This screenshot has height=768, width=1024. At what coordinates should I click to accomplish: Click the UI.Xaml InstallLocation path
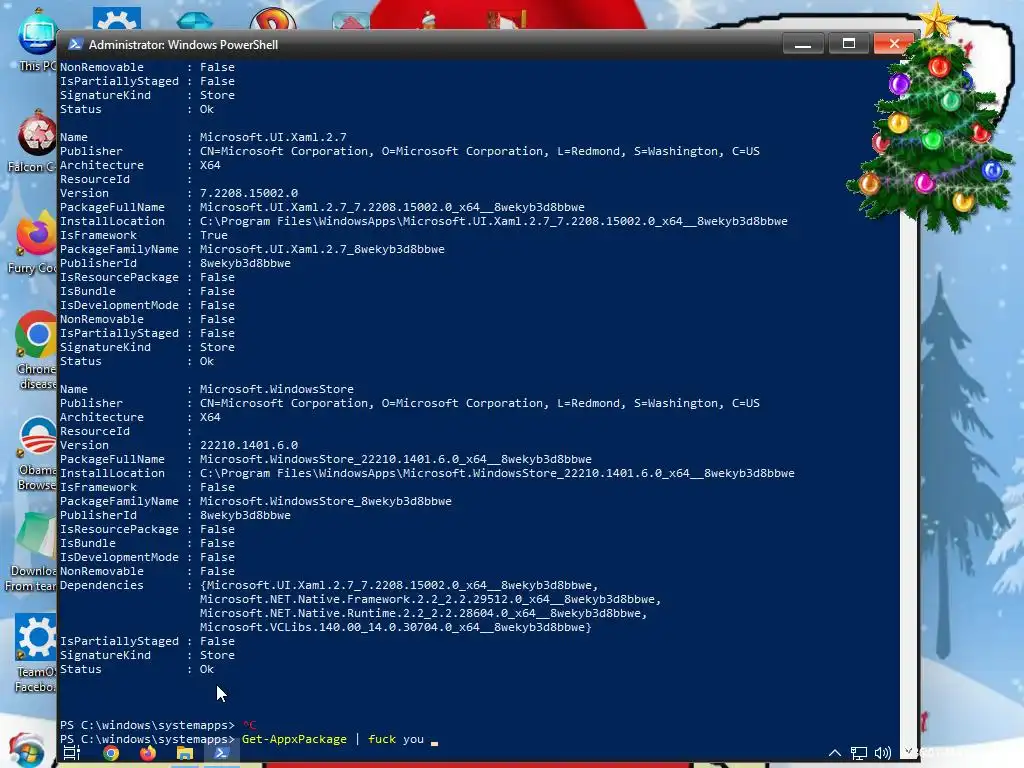coord(494,221)
